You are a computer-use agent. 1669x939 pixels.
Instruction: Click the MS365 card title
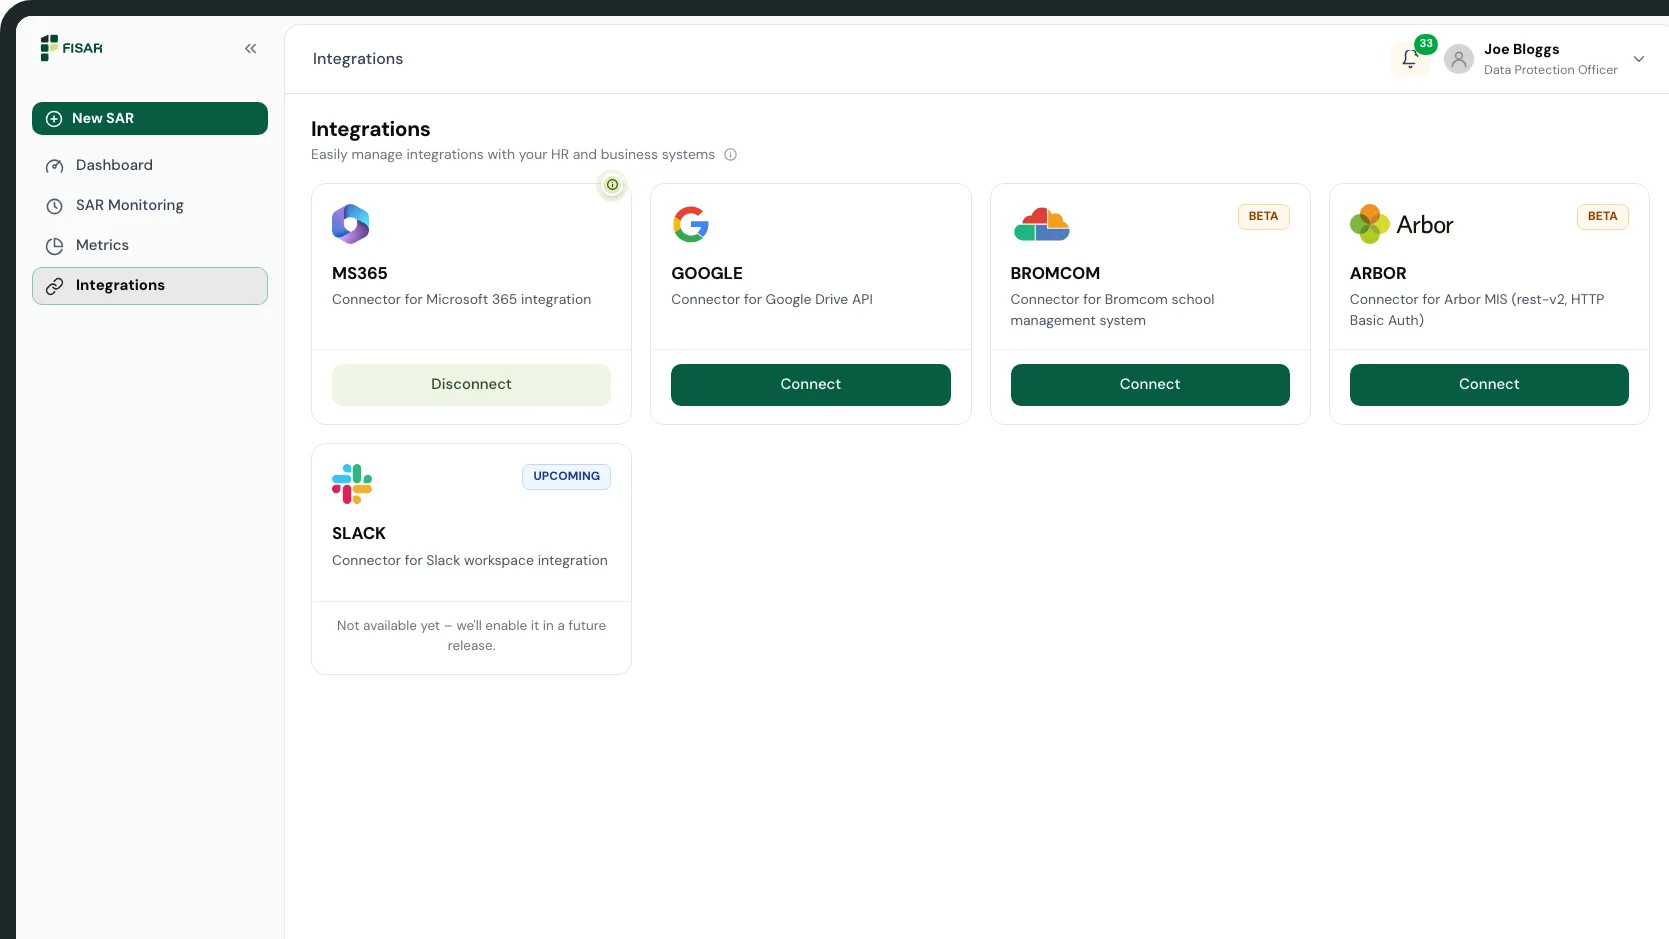[x=360, y=274]
